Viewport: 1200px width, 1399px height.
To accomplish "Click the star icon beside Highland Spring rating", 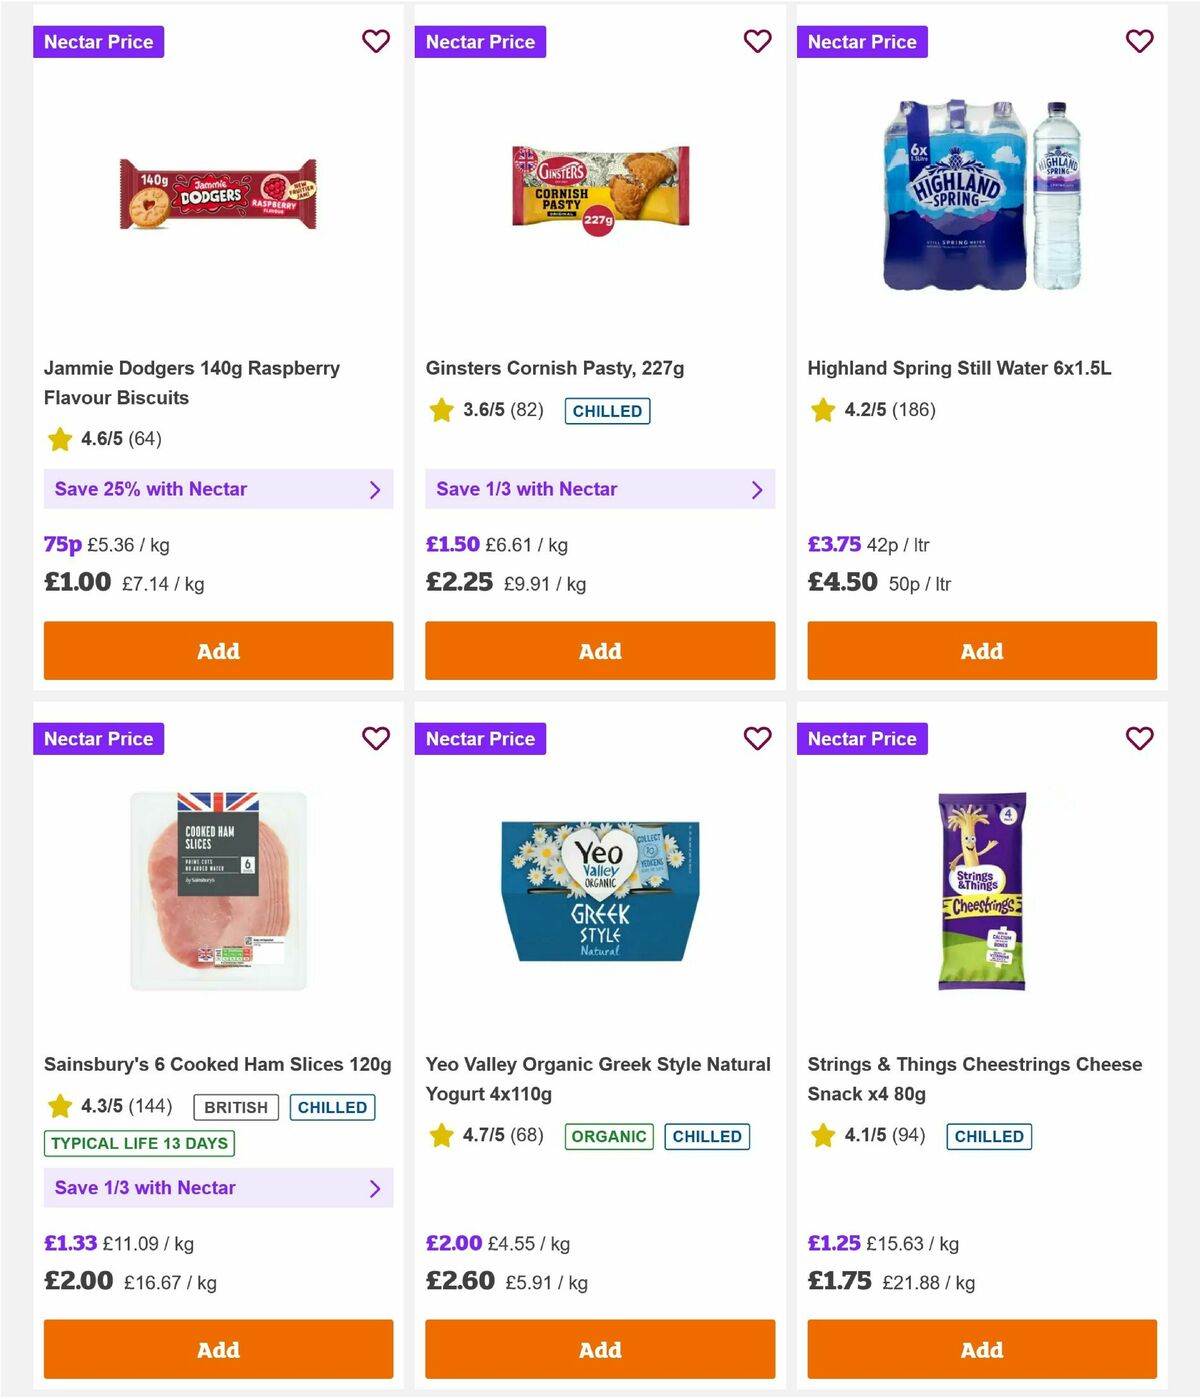I will point(822,410).
